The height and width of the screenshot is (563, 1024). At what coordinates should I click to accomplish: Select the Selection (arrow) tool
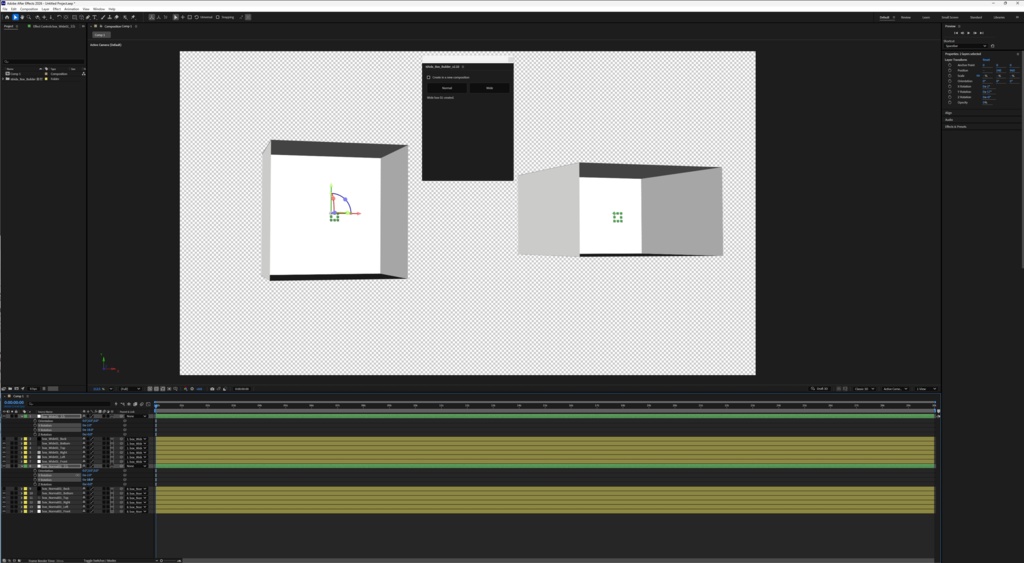[x=15, y=17]
